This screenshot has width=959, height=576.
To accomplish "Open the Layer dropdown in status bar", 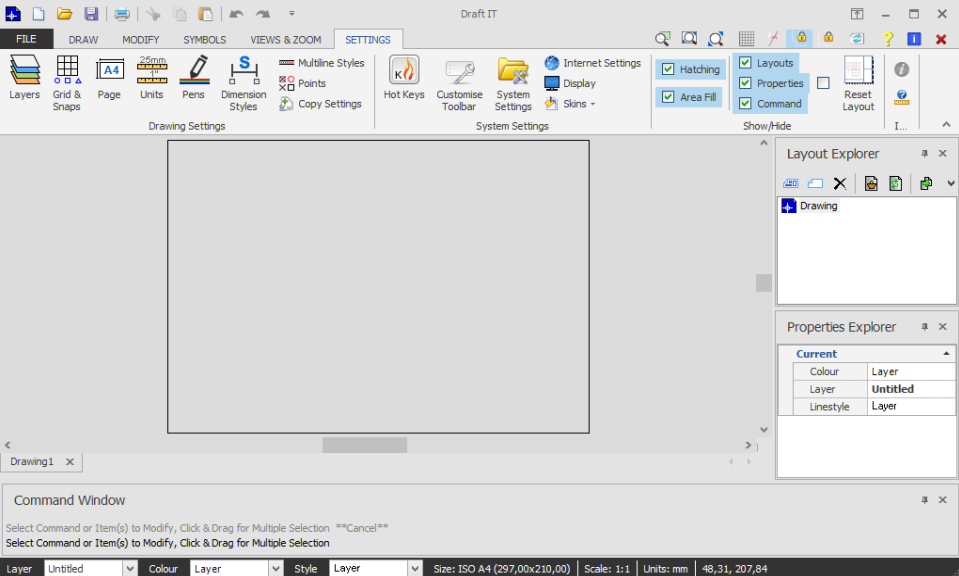I will (x=130, y=569).
